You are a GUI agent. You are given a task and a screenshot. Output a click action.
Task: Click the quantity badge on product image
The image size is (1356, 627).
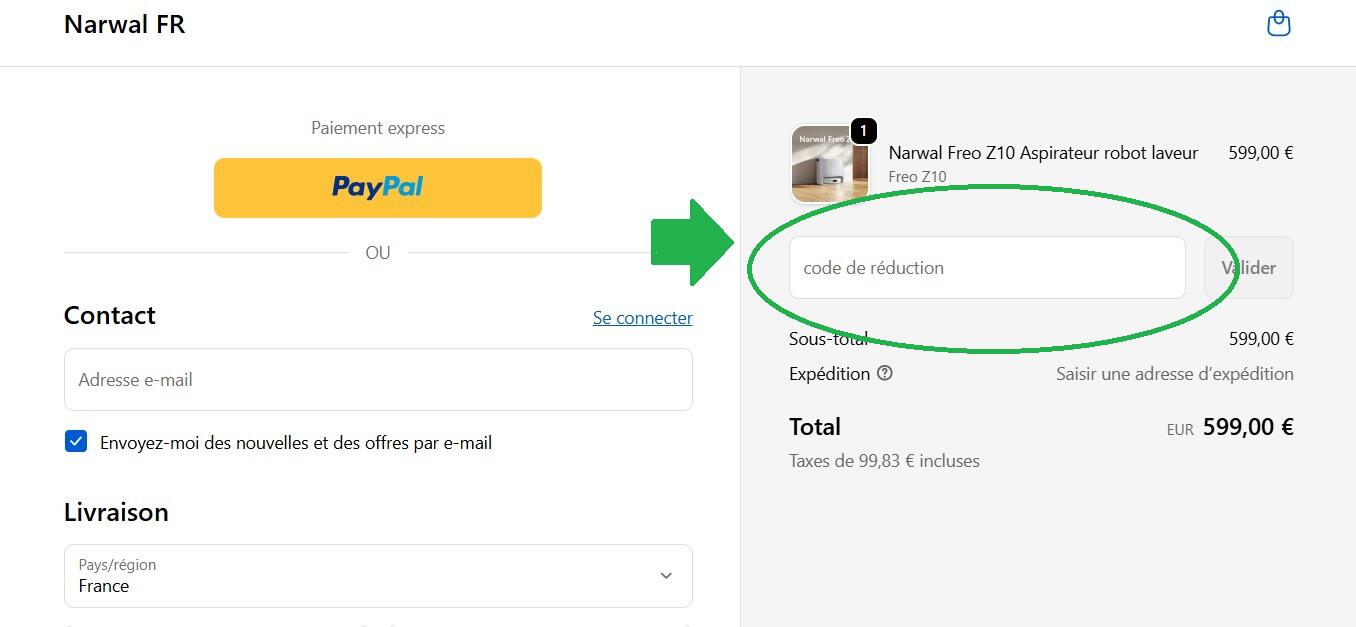pos(863,131)
